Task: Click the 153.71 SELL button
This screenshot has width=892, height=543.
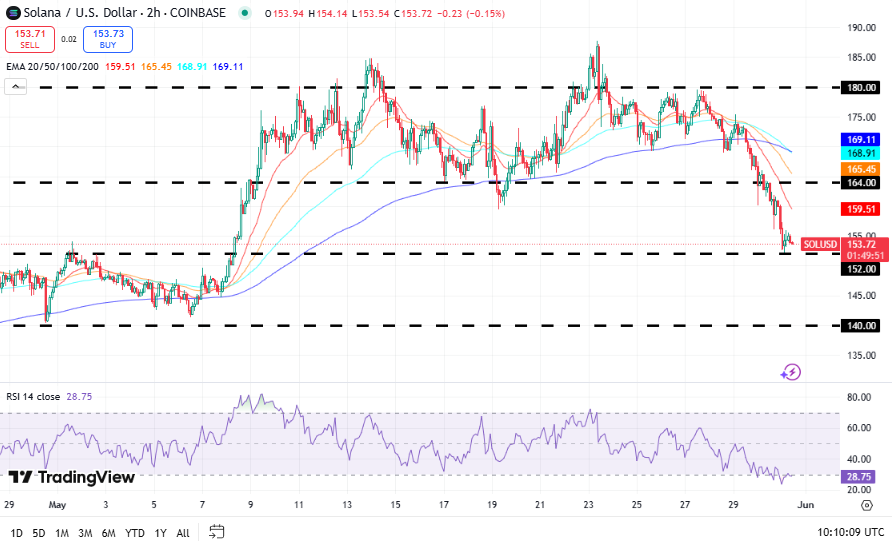Action: (x=30, y=39)
